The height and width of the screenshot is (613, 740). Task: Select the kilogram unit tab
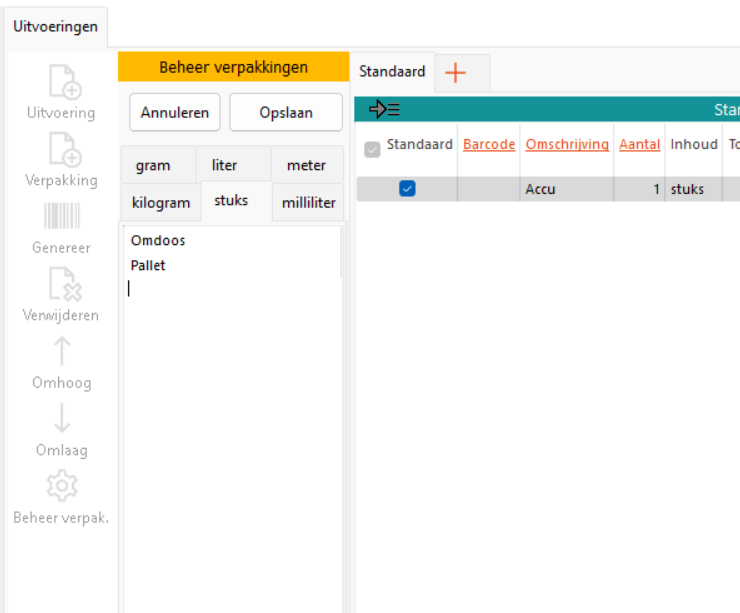160,203
